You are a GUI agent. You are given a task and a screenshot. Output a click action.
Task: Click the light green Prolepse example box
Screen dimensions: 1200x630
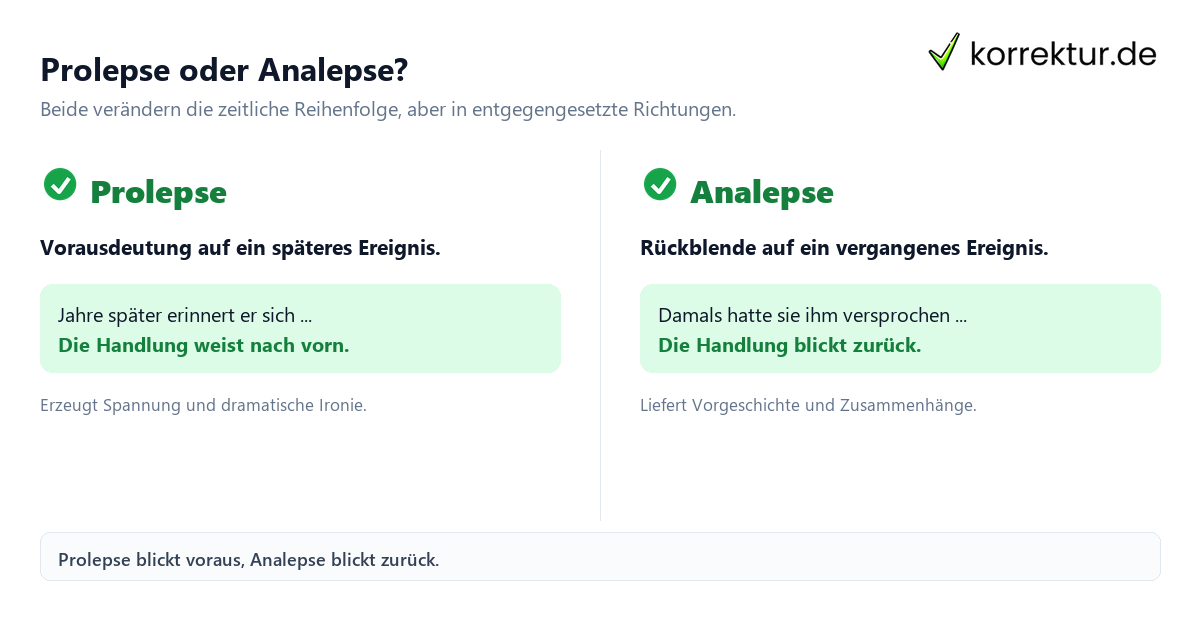300,328
